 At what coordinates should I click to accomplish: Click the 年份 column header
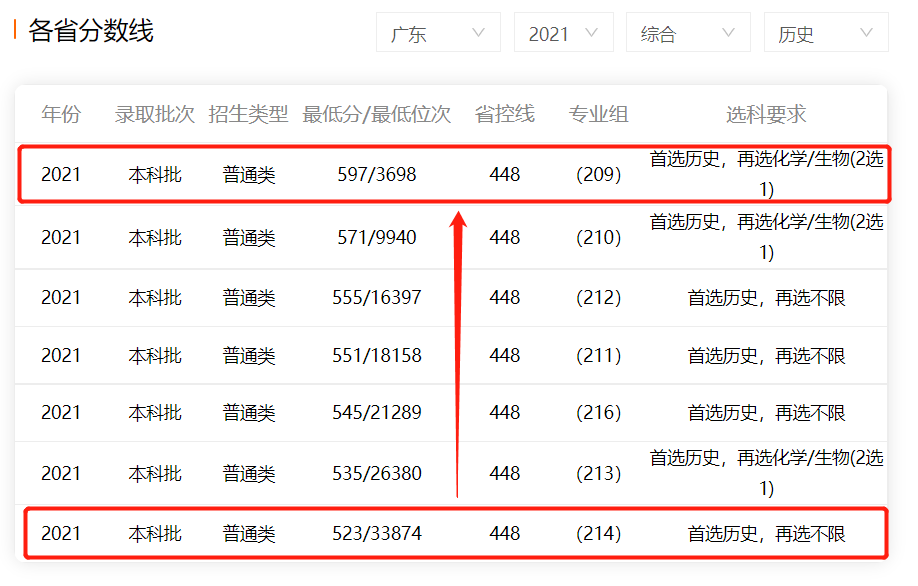[61, 114]
